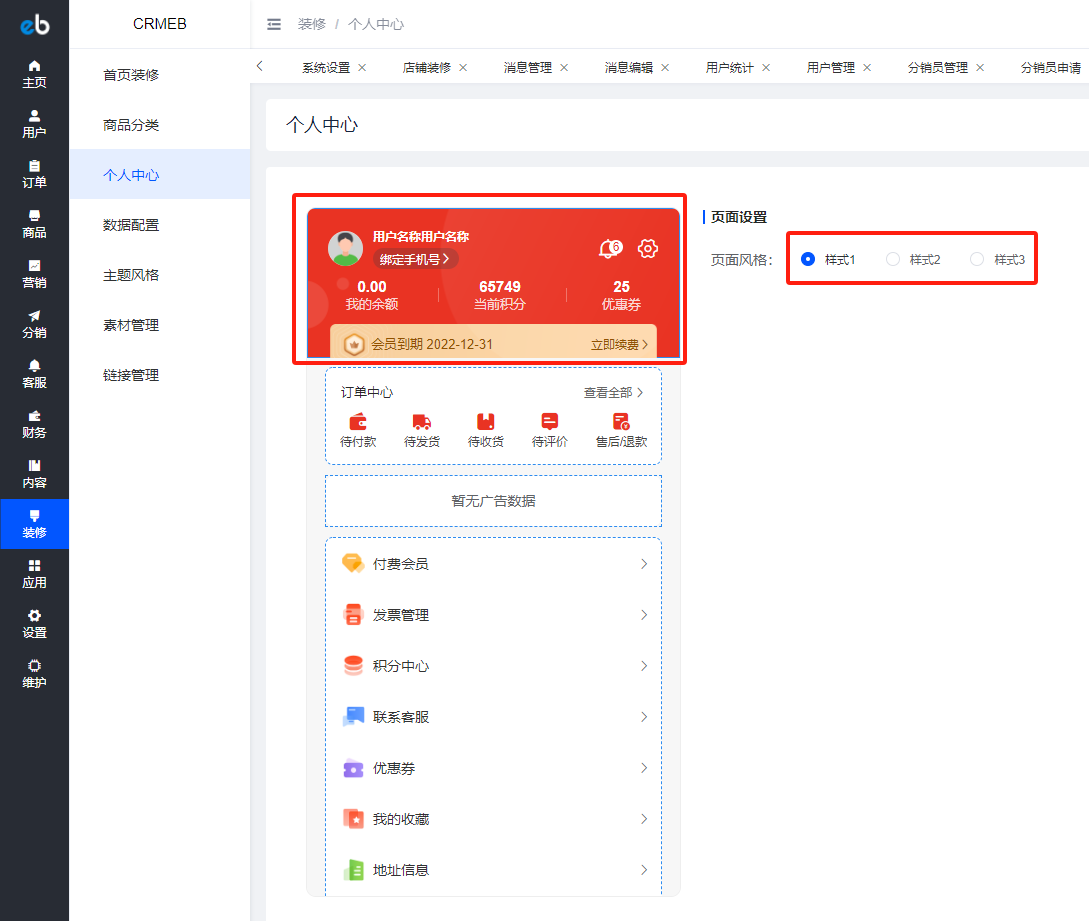1089x921 pixels.
Task: Toggle the sidebar collapse hamburger icon
Action: (274, 24)
